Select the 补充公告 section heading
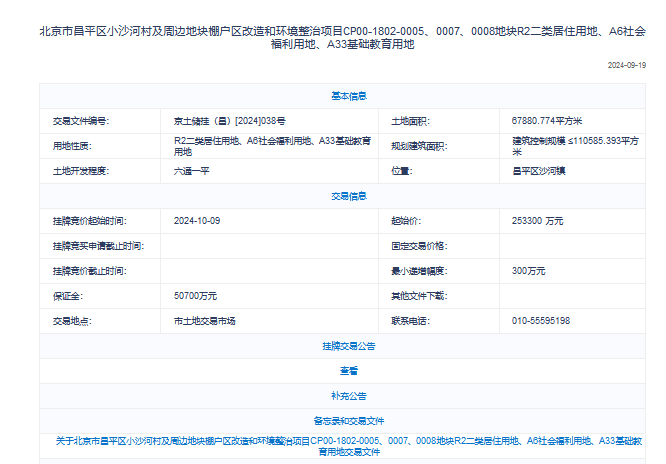The image size is (666, 464). tap(348, 395)
